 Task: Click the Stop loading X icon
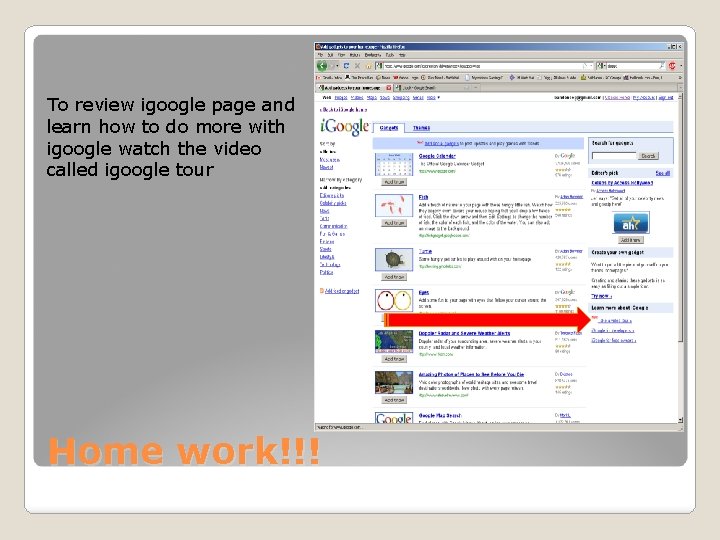point(357,66)
